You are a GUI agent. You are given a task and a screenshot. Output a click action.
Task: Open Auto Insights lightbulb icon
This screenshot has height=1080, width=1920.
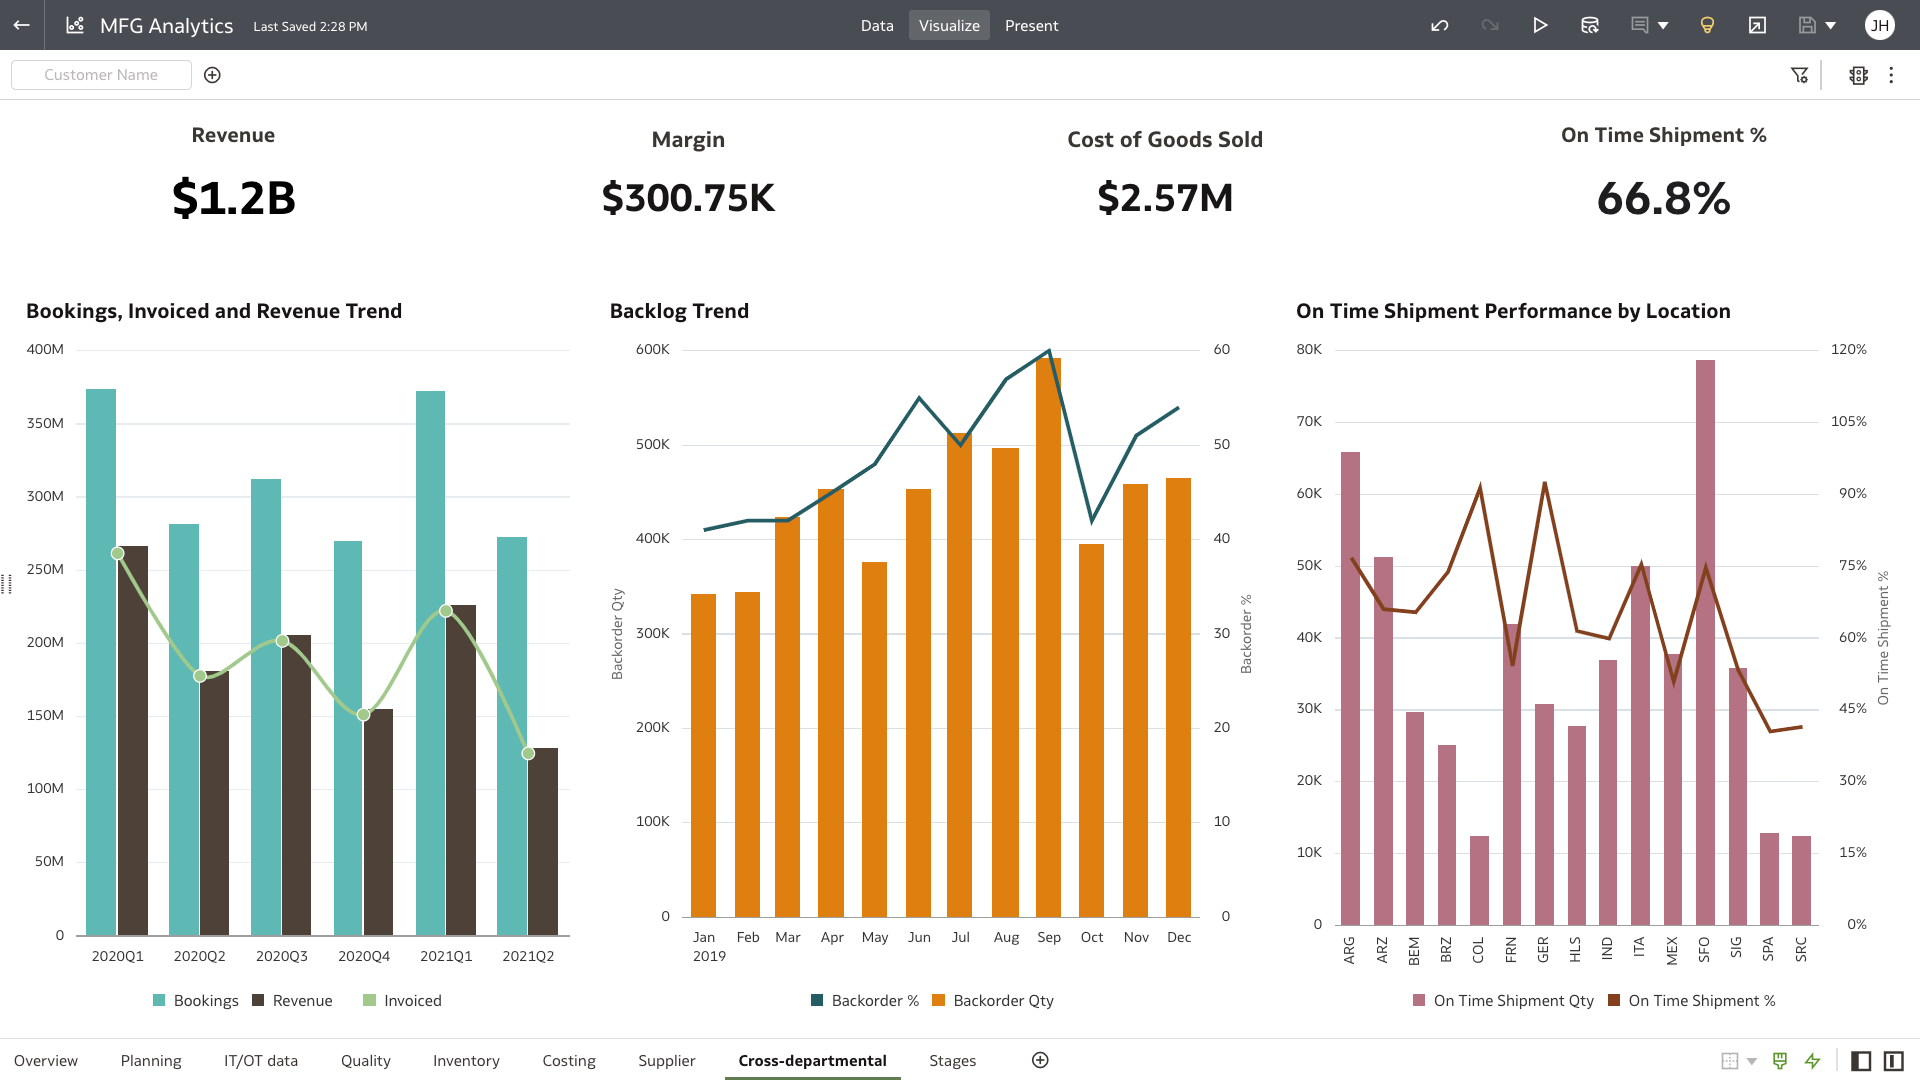pyautogui.click(x=1707, y=25)
